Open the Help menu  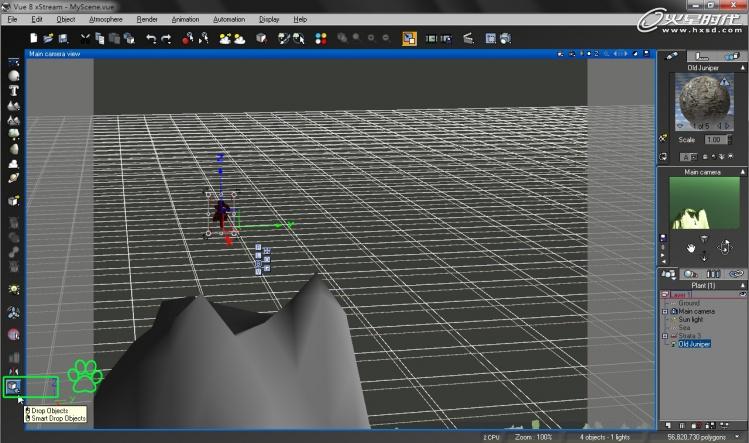click(x=300, y=19)
